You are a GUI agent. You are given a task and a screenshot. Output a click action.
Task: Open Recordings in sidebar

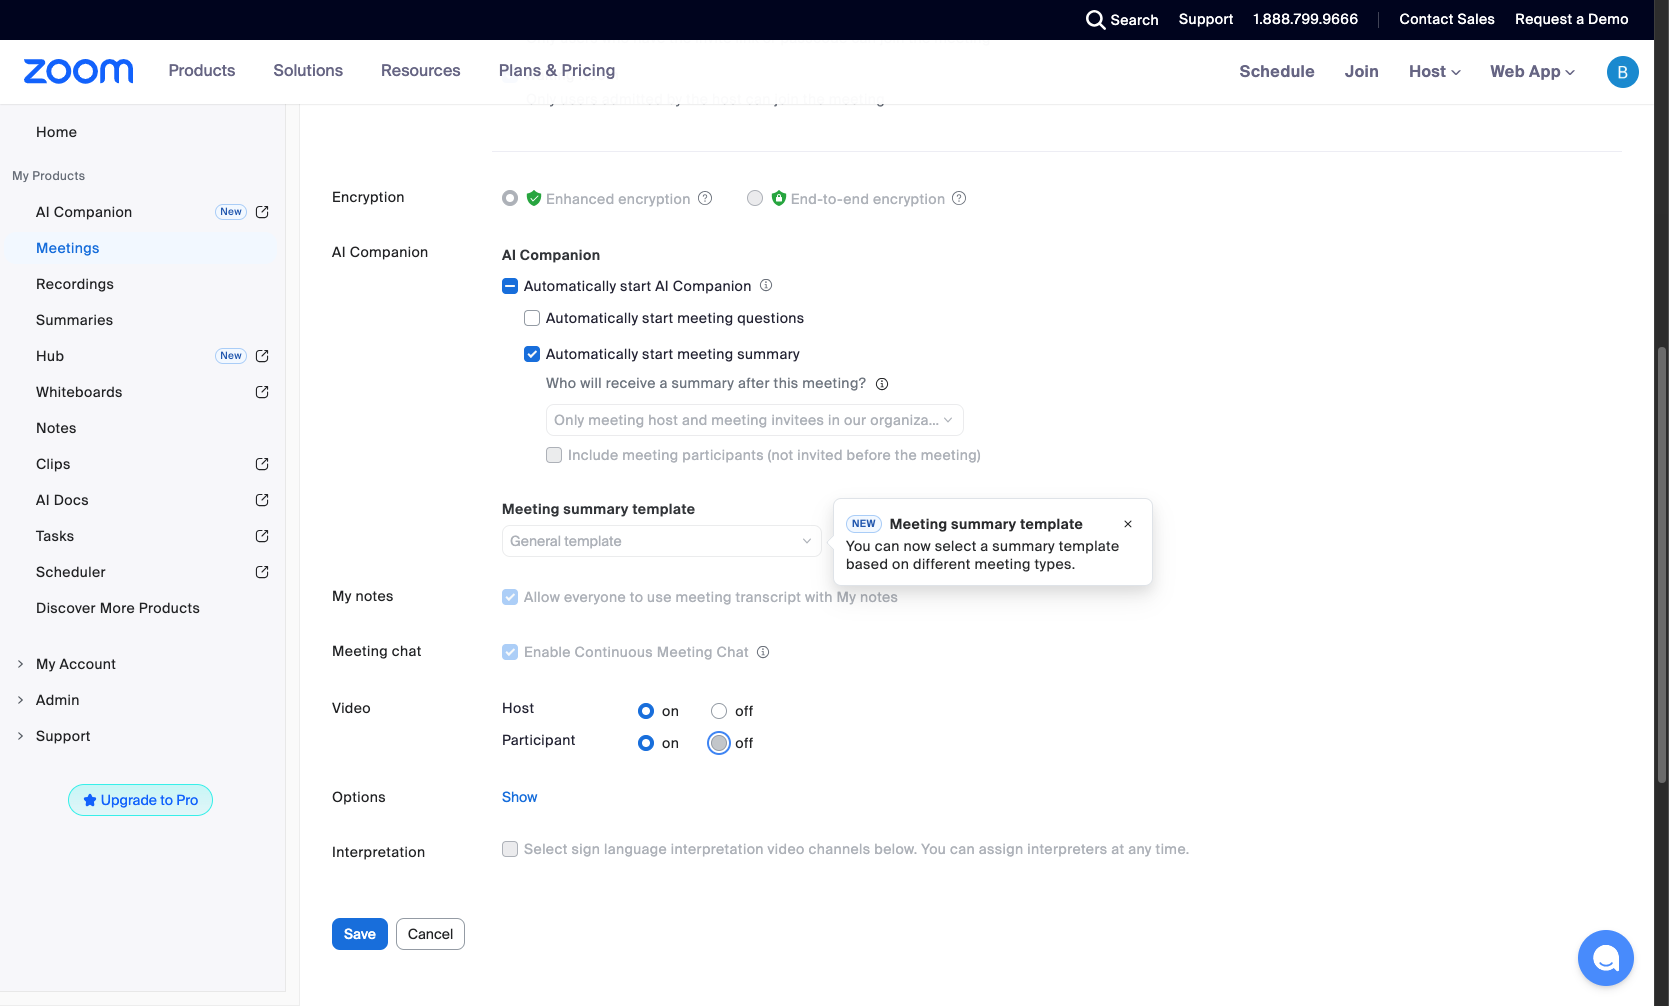[75, 284]
